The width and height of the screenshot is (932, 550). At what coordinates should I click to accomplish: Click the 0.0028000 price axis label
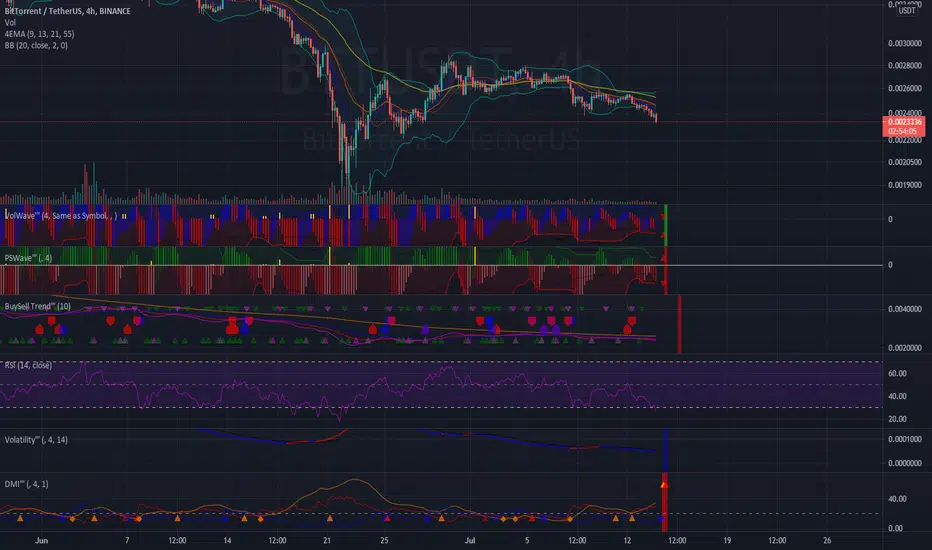tap(905, 65)
